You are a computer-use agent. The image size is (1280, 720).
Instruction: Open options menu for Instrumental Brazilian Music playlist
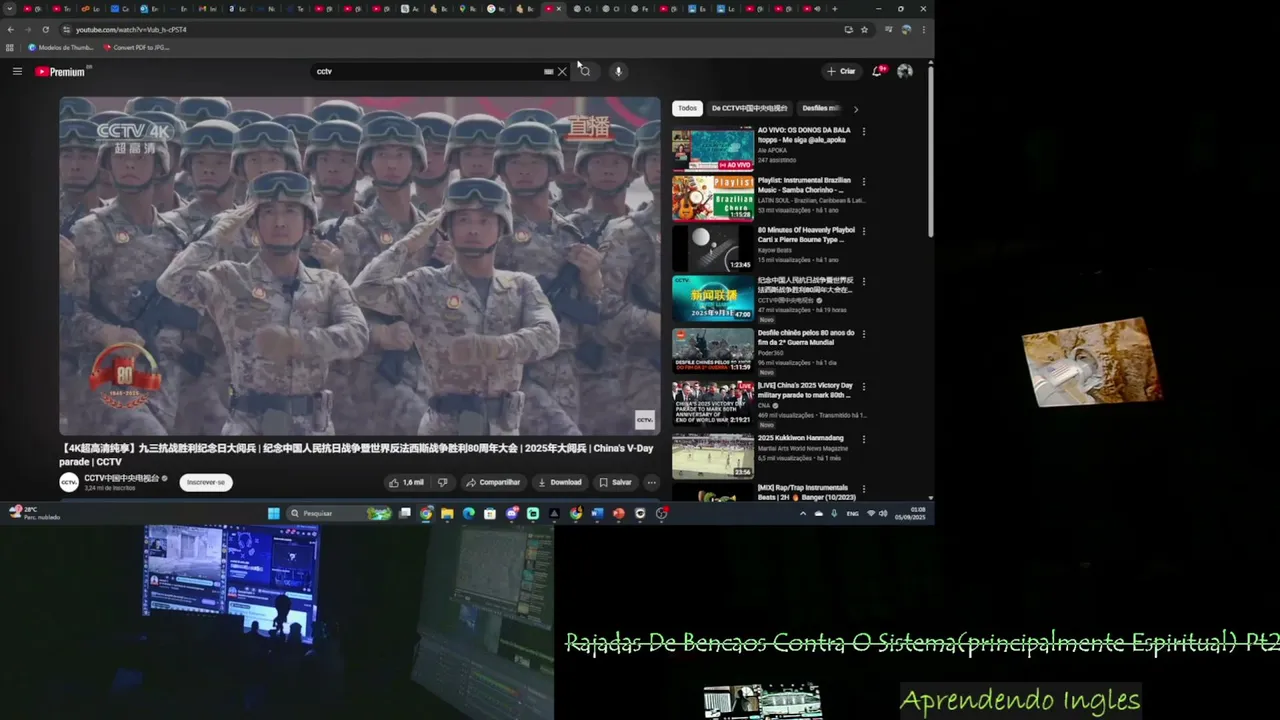click(864, 182)
